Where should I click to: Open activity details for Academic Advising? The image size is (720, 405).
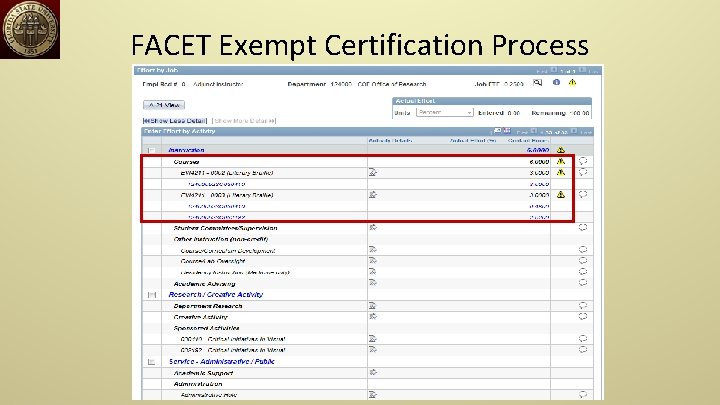373,283
